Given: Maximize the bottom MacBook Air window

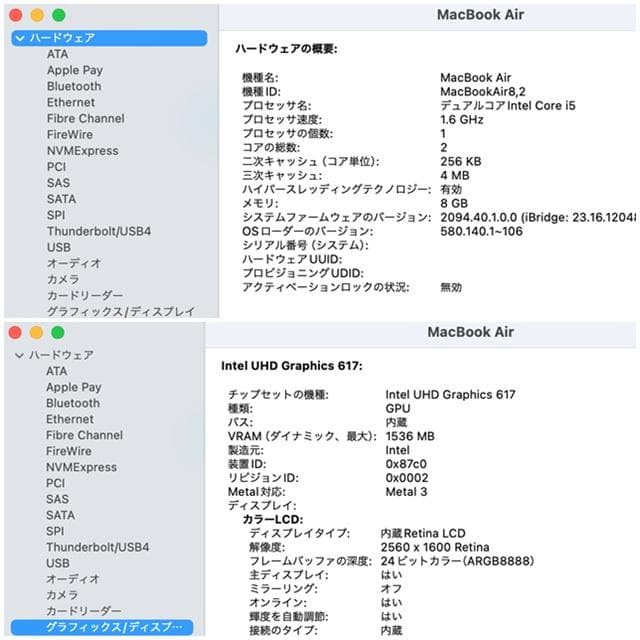Looking at the screenshot, I should [x=58, y=333].
